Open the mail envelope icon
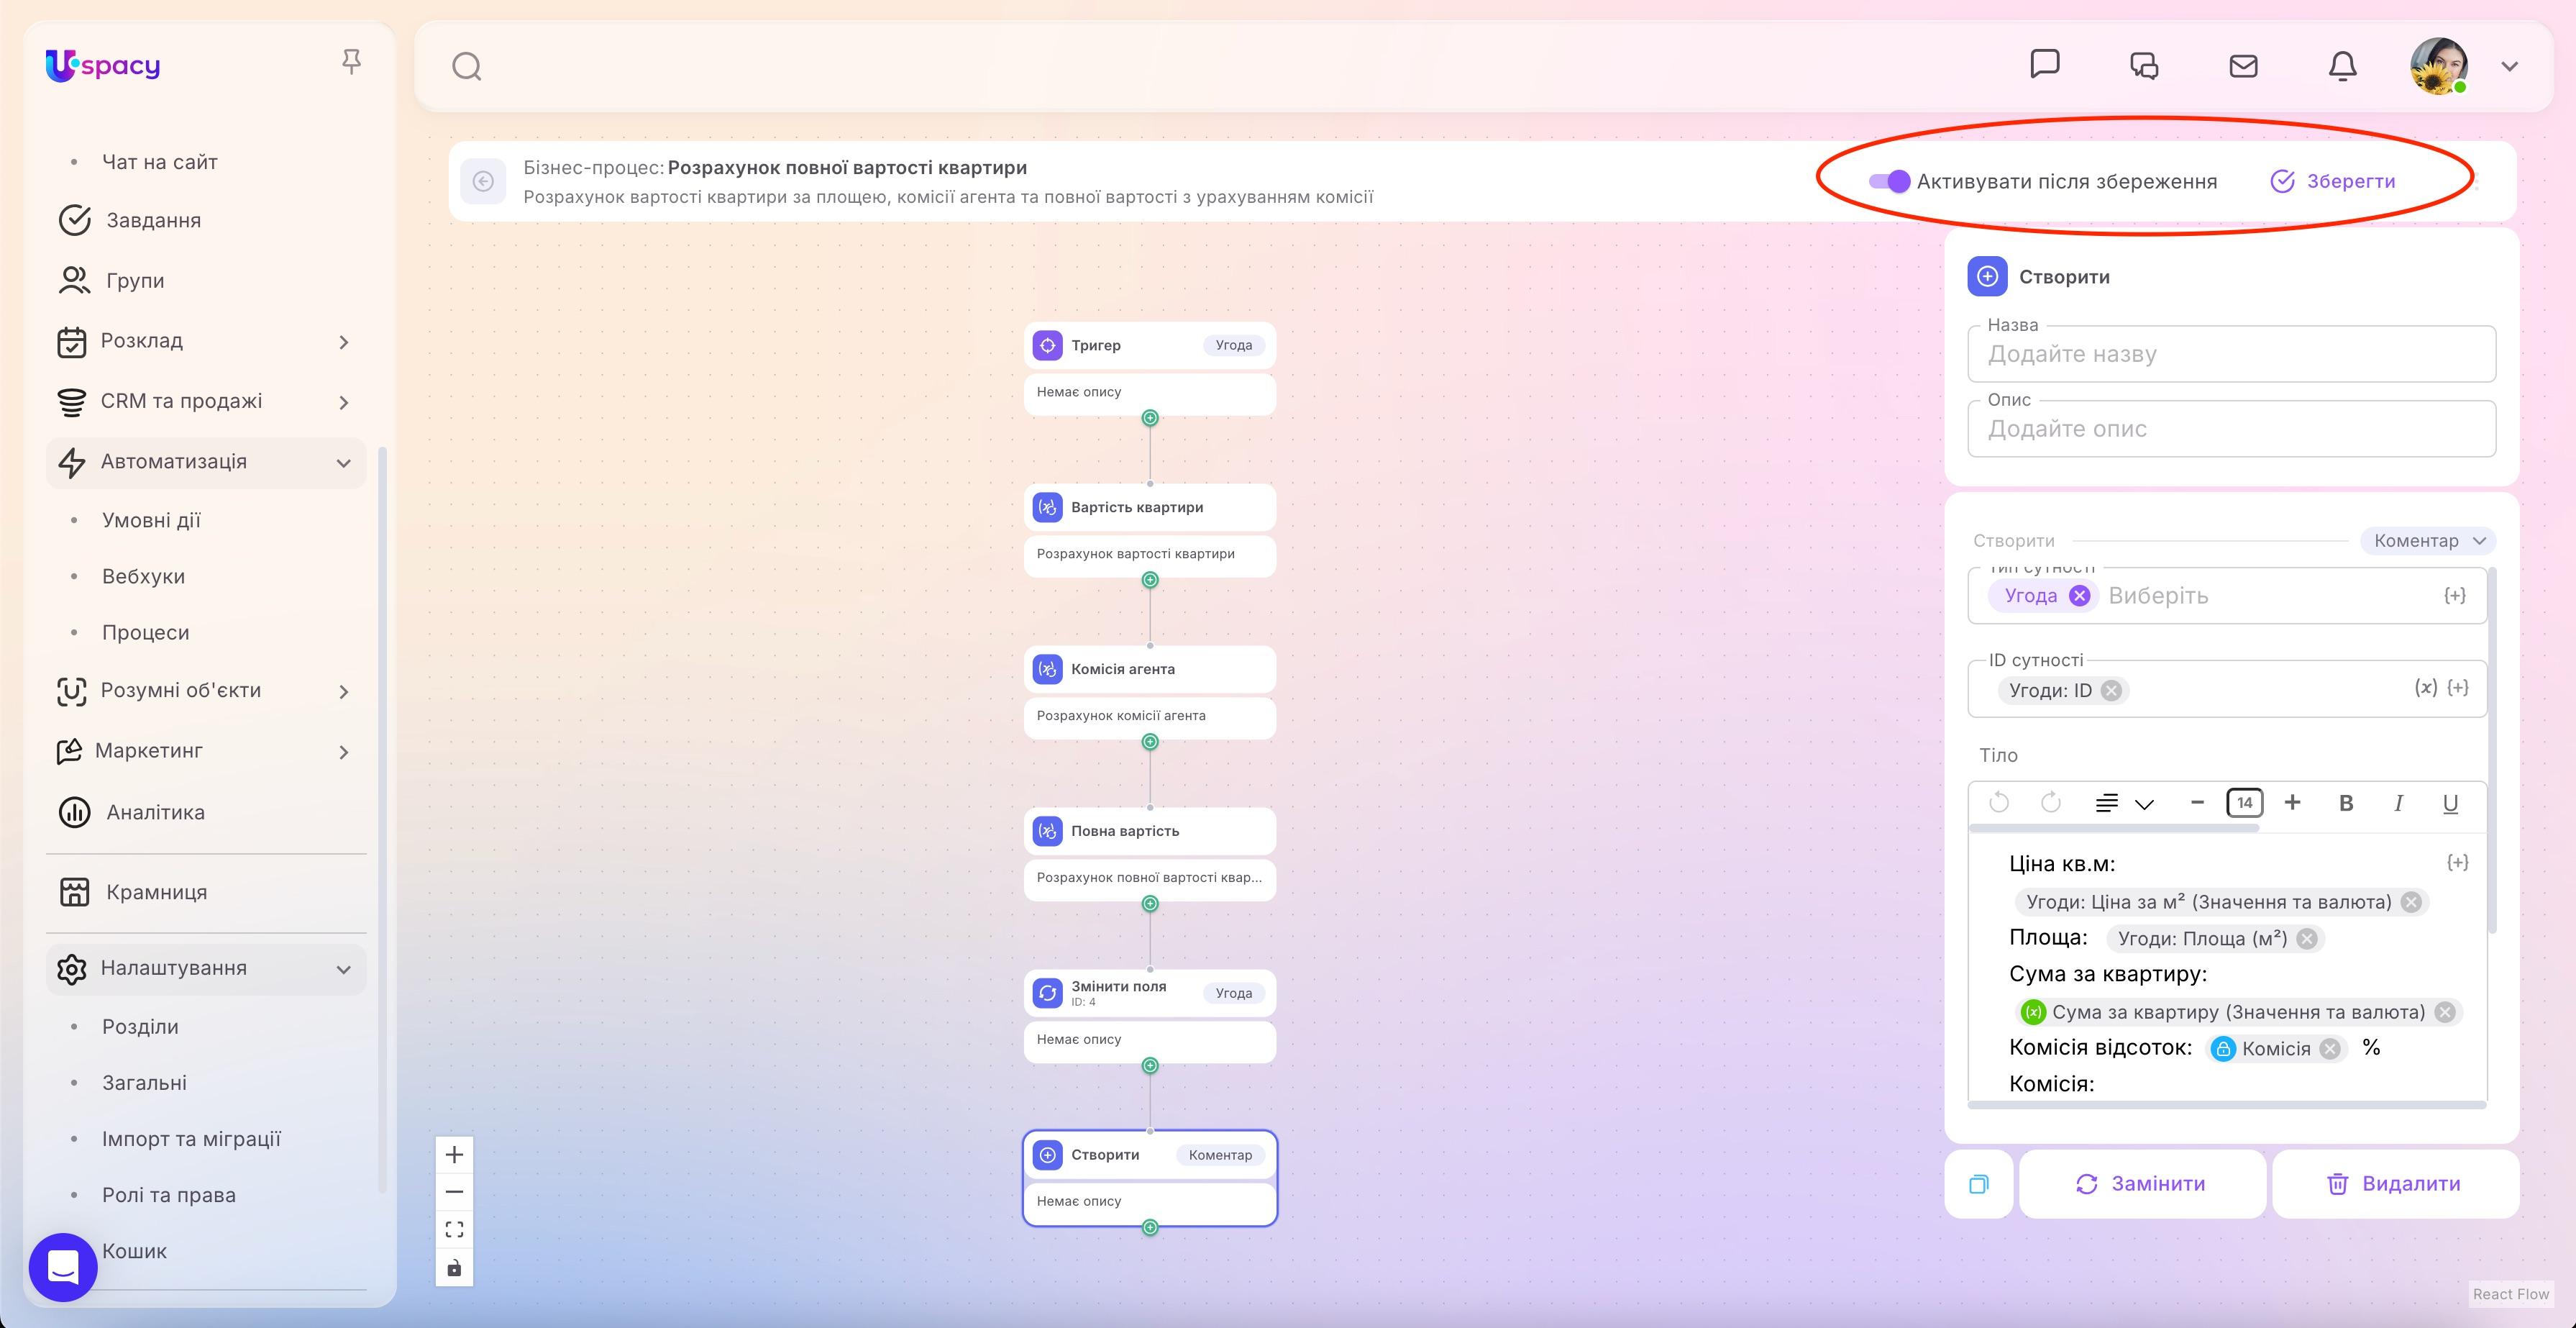The height and width of the screenshot is (1328, 2576). point(2243,66)
